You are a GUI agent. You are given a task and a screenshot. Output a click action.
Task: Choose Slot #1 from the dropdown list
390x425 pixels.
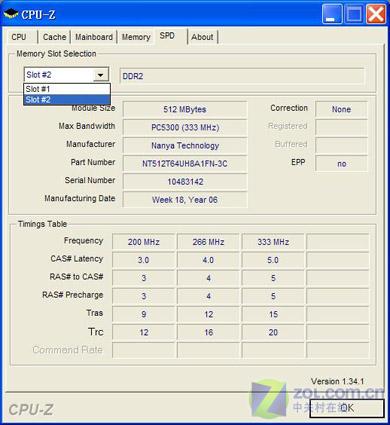pos(67,89)
